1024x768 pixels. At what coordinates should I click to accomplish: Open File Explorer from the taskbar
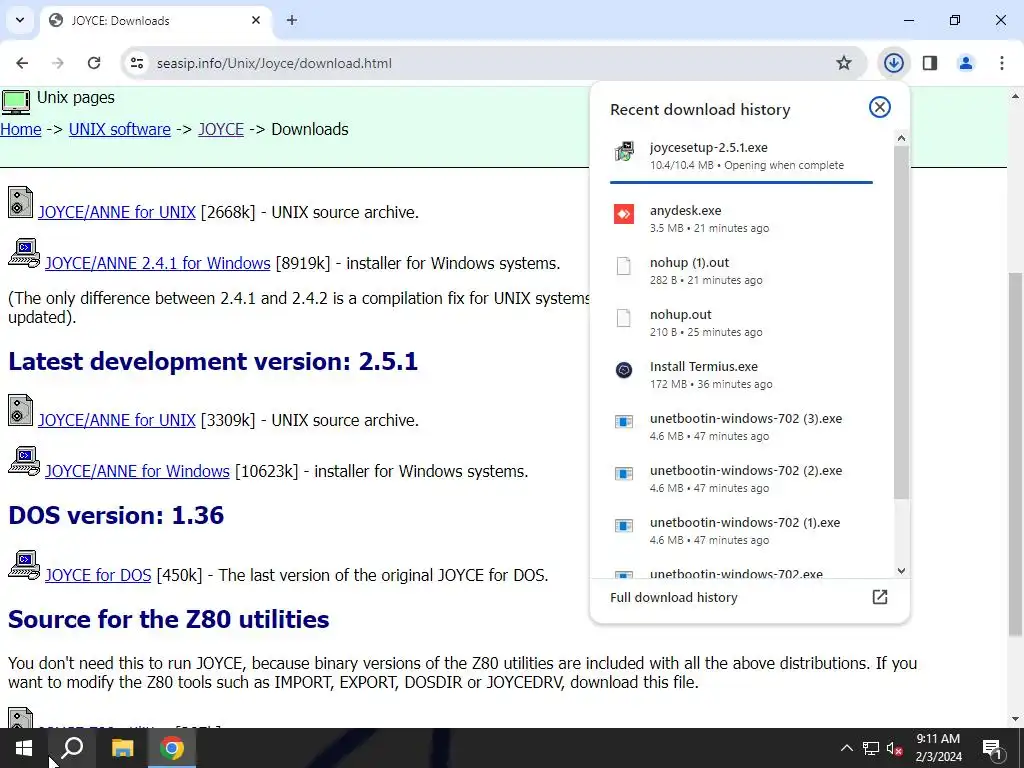click(x=122, y=748)
